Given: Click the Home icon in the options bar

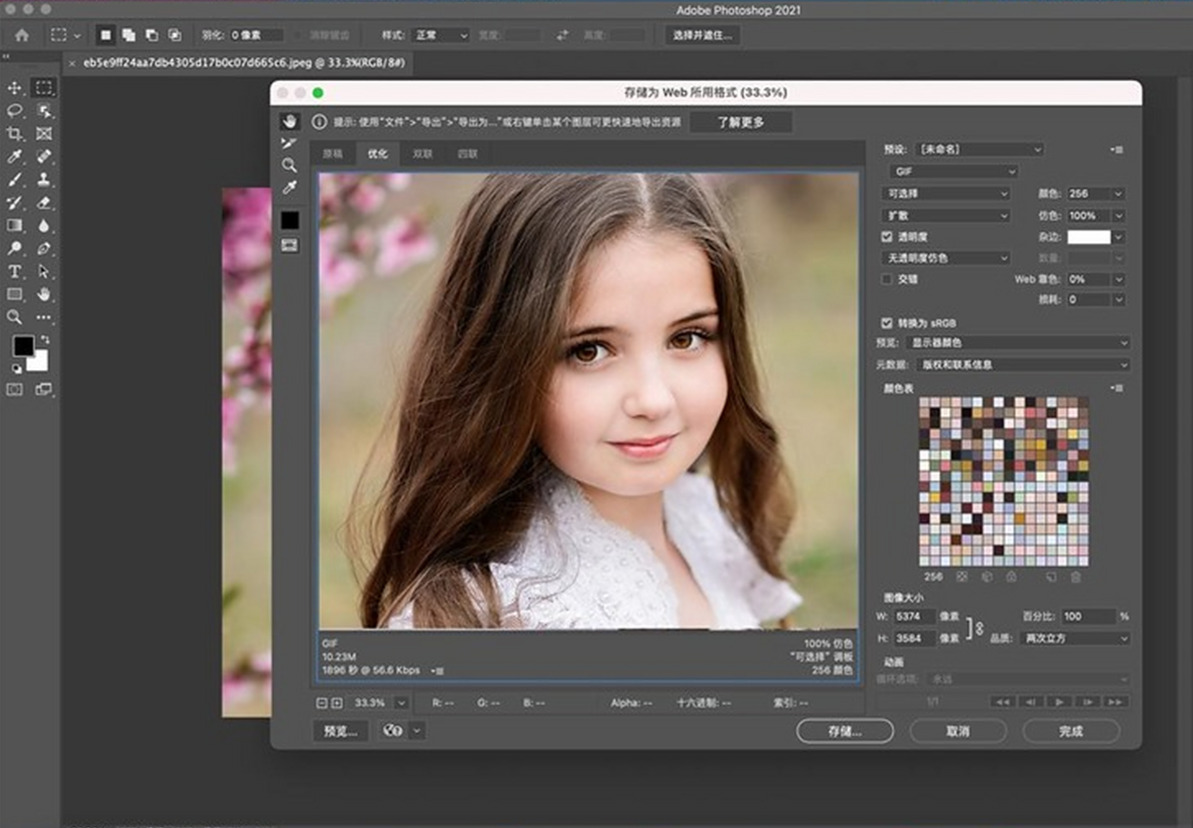Looking at the screenshot, I should point(22,35).
